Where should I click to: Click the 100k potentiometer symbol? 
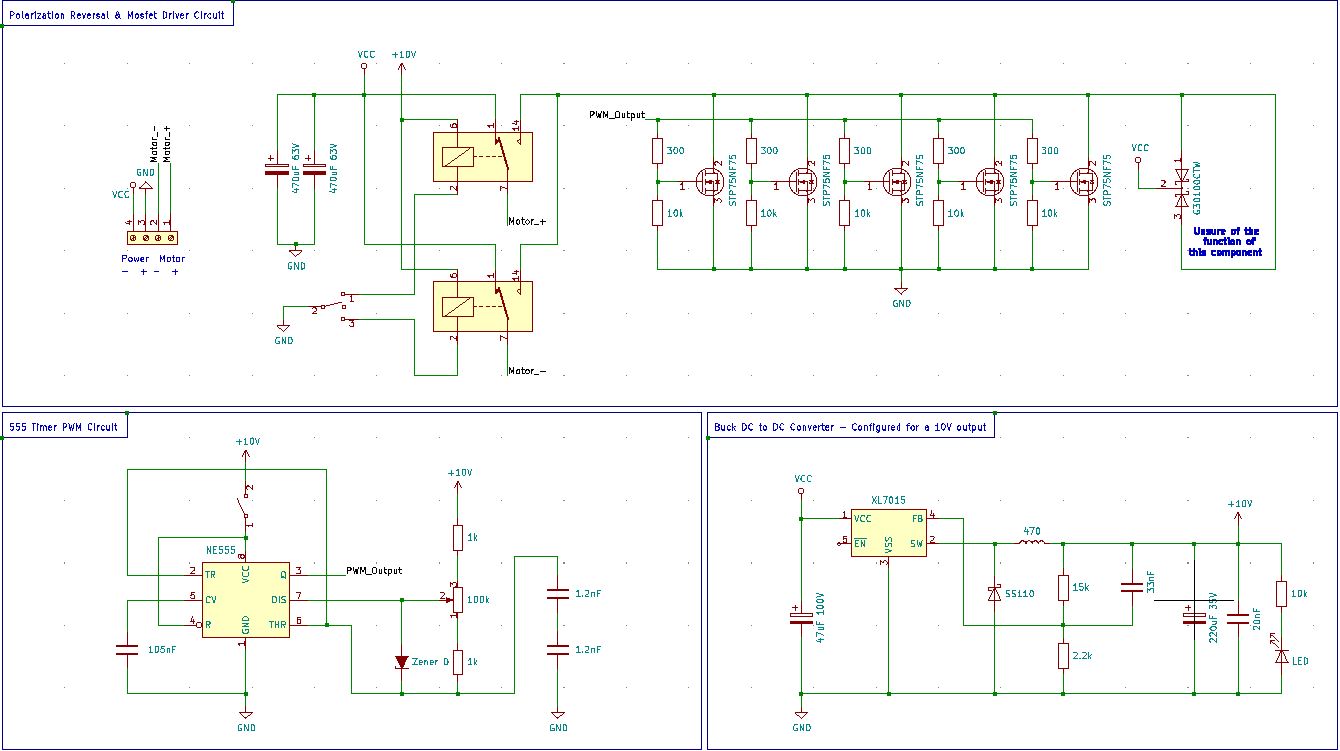[x=457, y=600]
